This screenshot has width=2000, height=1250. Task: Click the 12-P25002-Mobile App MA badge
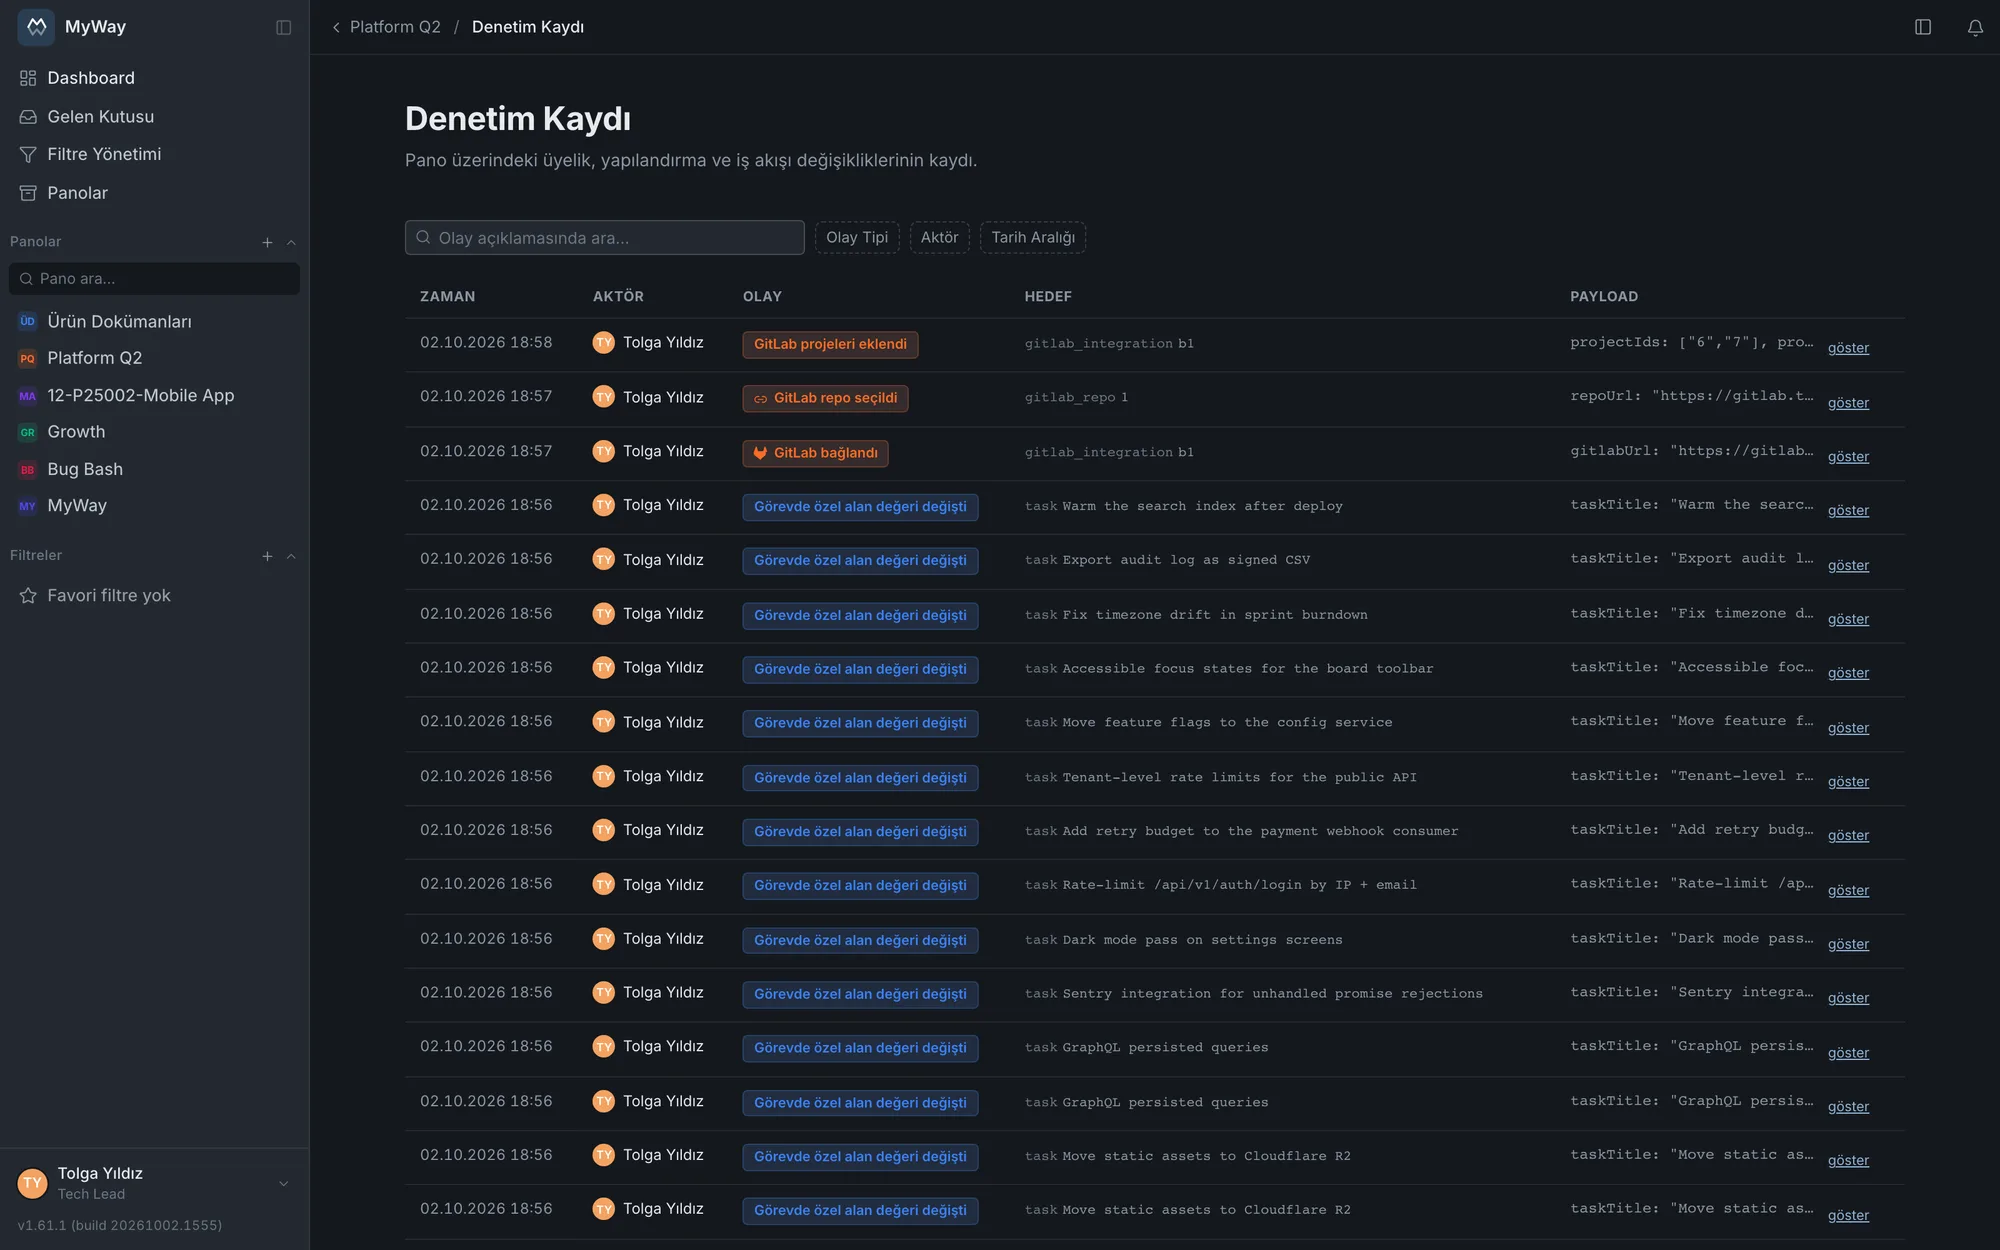click(28, 396)
